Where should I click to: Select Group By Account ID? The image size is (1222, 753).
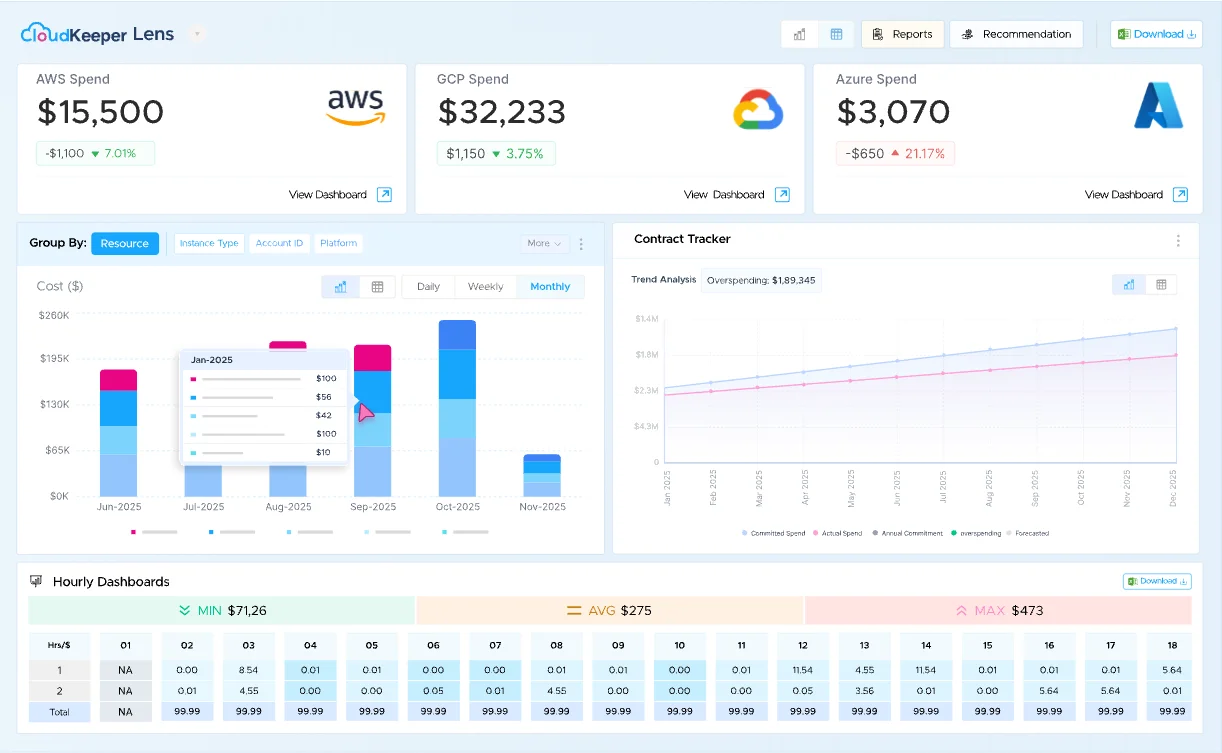tap(279, 243)
